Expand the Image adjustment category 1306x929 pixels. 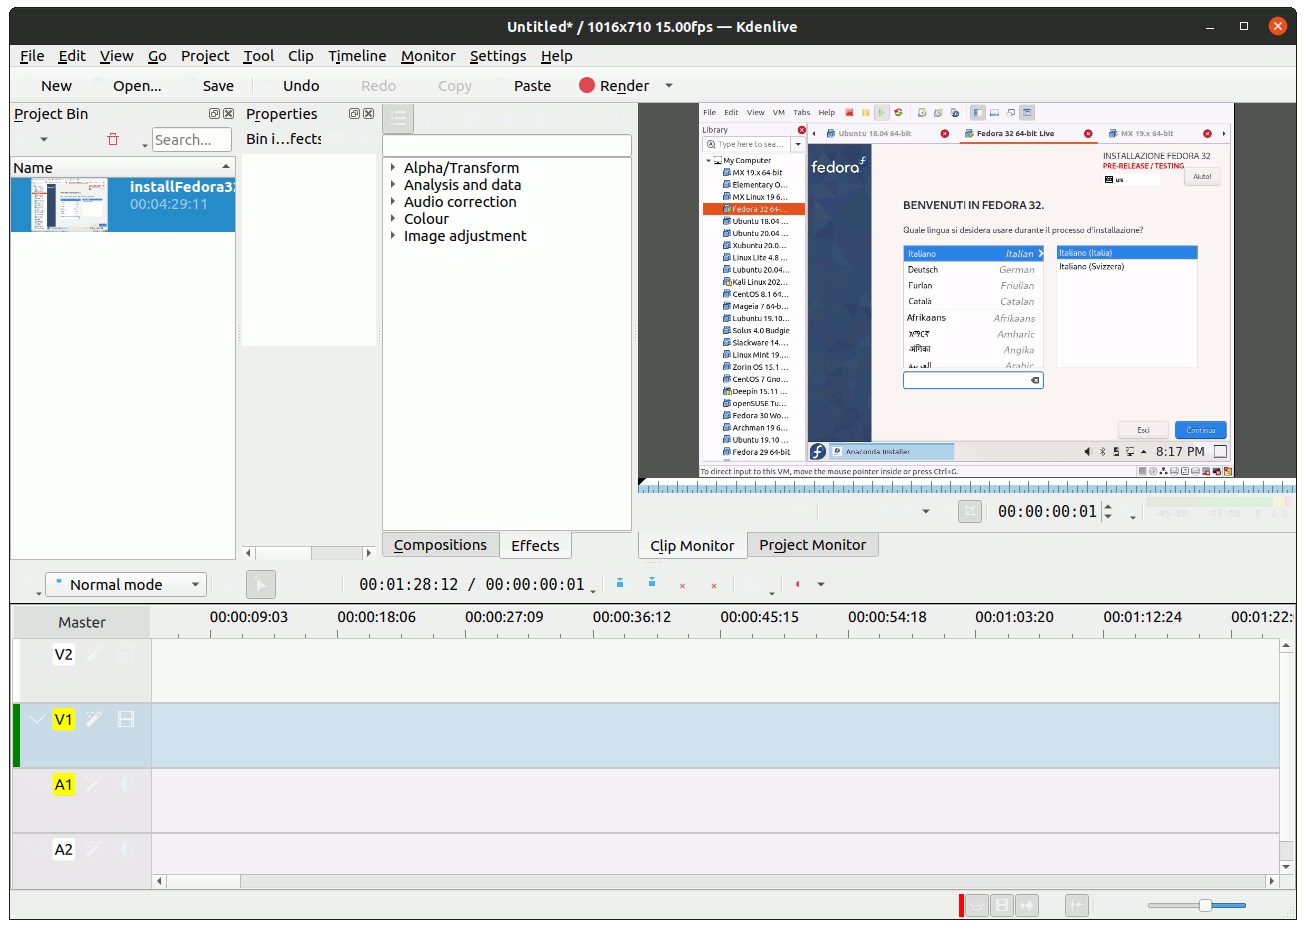coord(393,236)
